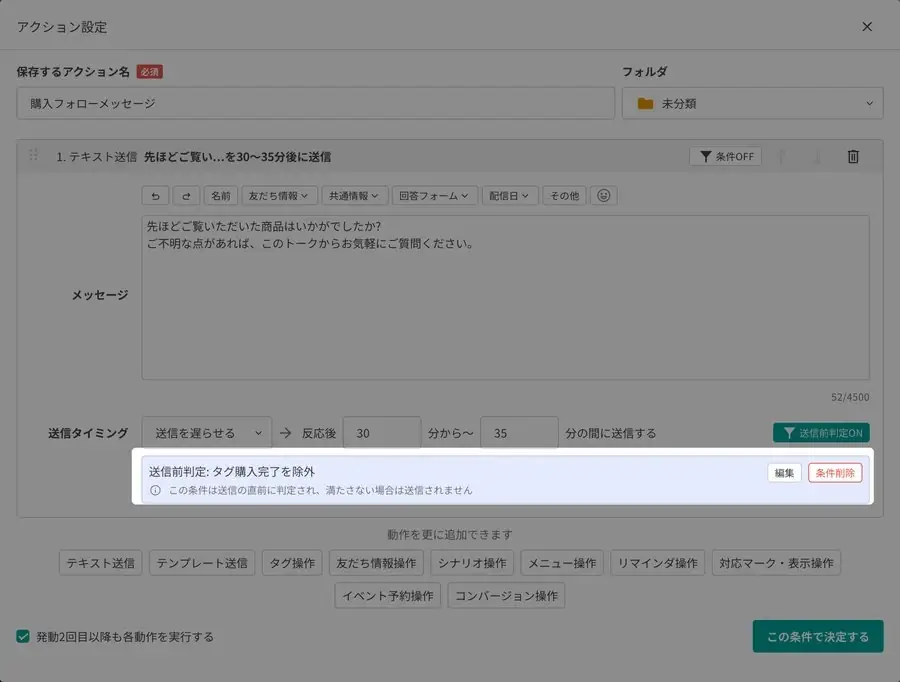The width and height of the screenshot is (900, 682).
Task: Click the red 条件削除 button
Action: click(835, 473)
